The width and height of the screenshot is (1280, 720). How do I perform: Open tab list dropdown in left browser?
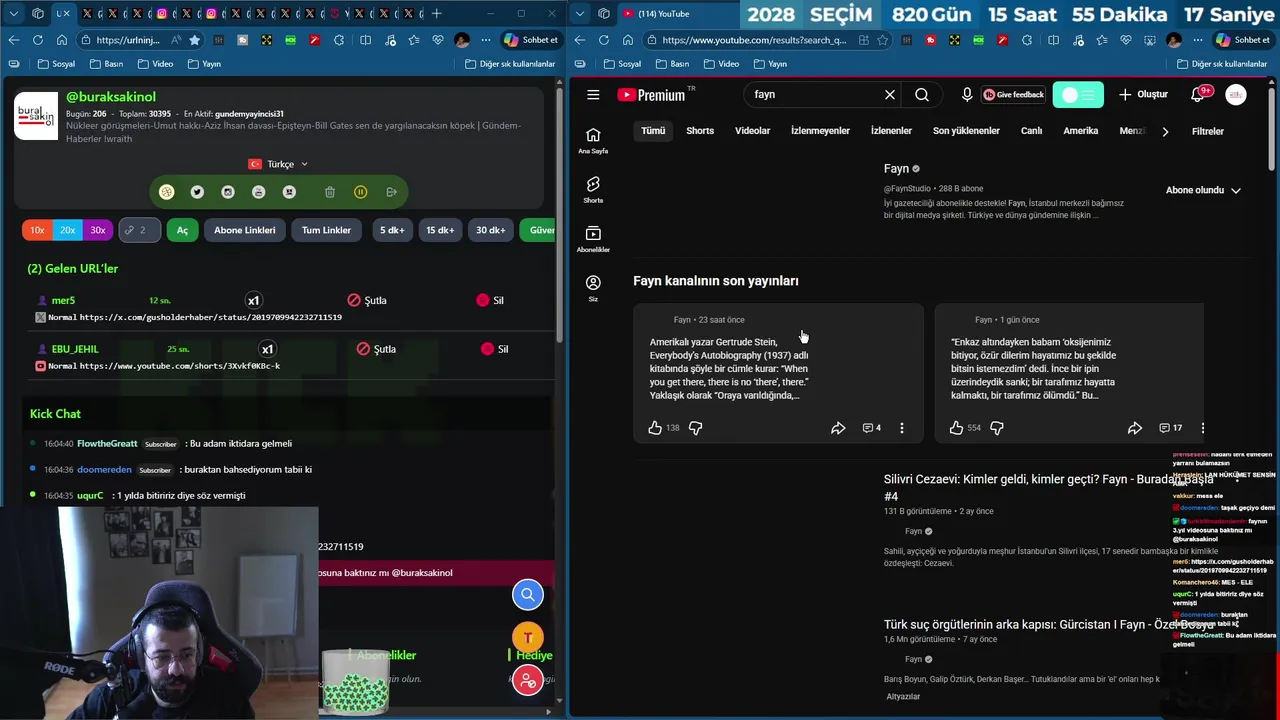[x=13, y=13]
